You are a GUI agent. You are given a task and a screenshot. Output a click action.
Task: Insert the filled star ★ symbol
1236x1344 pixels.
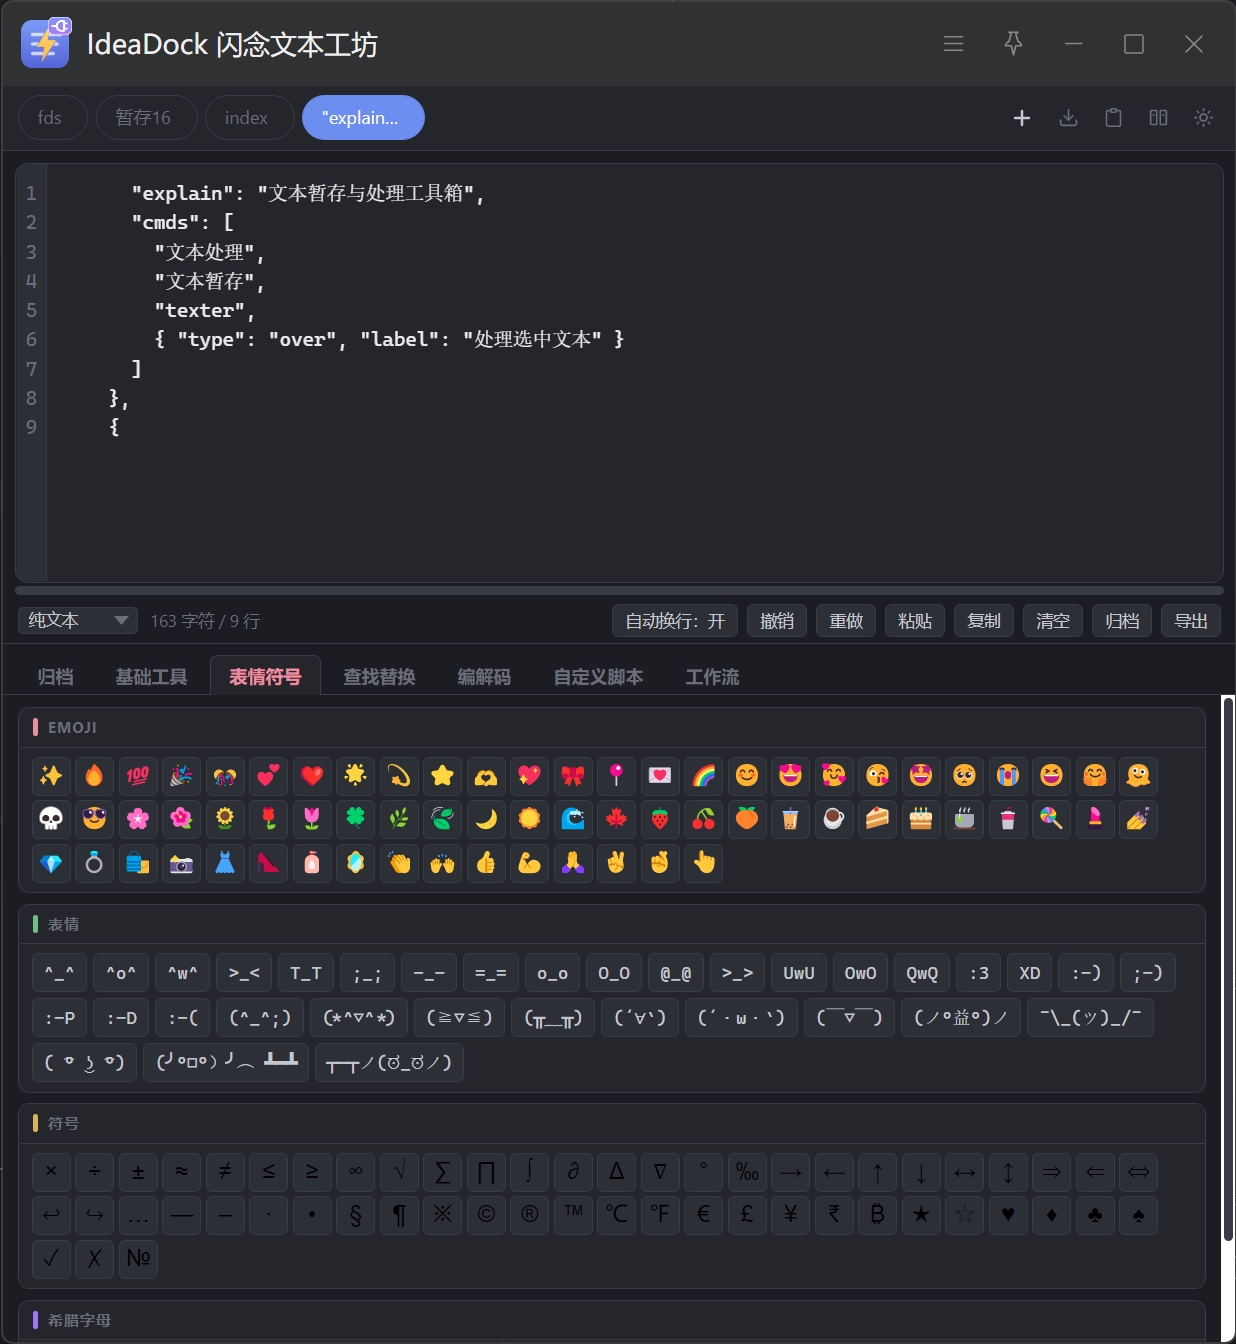(921, 1214)
